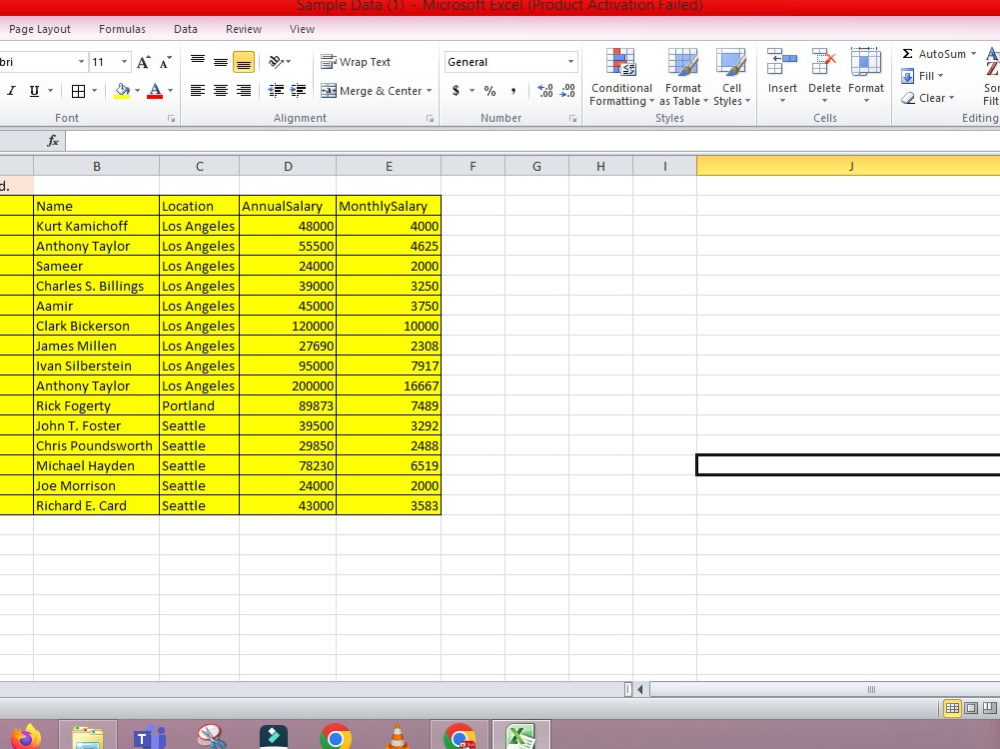Open the Data tab

point(186,29)
